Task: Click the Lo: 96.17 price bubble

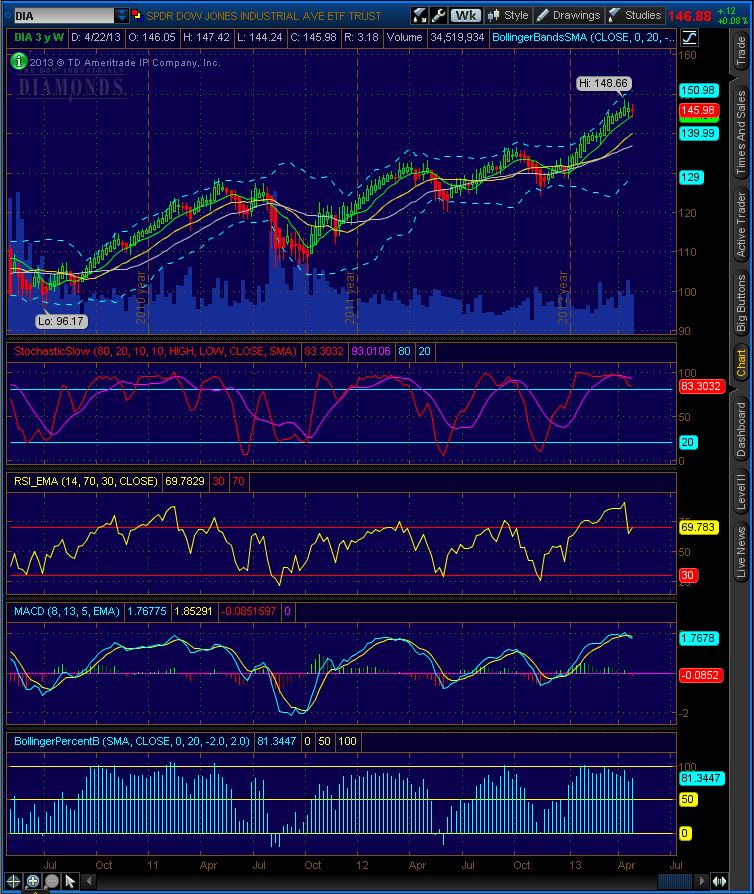Action: click(x=60, y=321)
